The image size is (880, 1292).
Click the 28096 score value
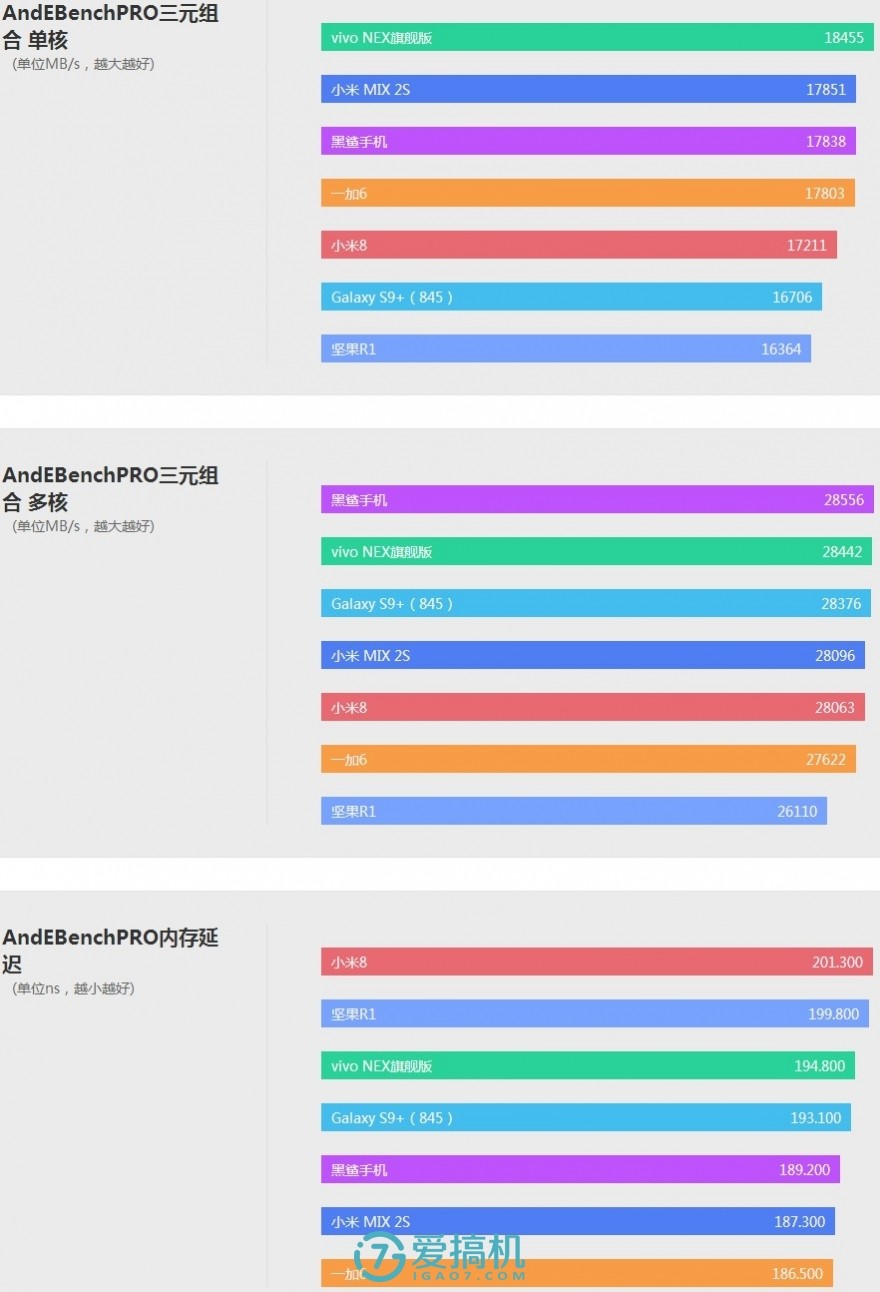(835, 656)
